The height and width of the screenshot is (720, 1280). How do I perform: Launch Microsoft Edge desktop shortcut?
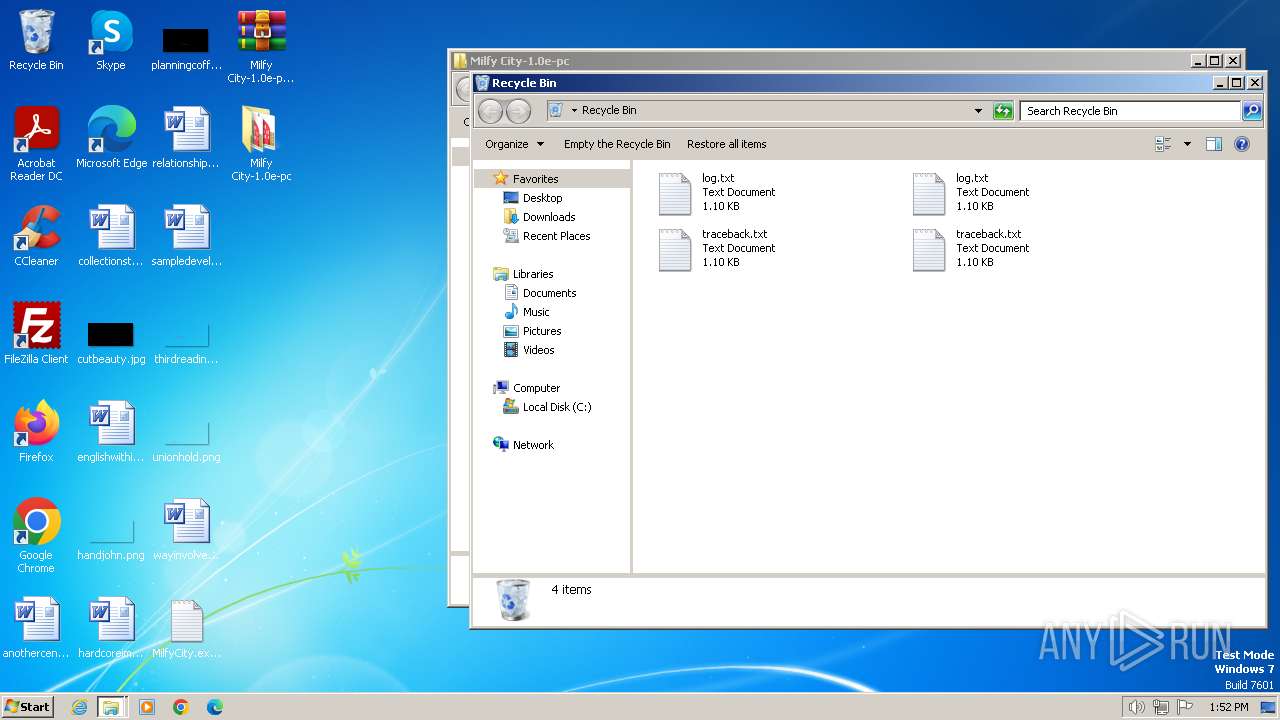(x=111, y=138)
